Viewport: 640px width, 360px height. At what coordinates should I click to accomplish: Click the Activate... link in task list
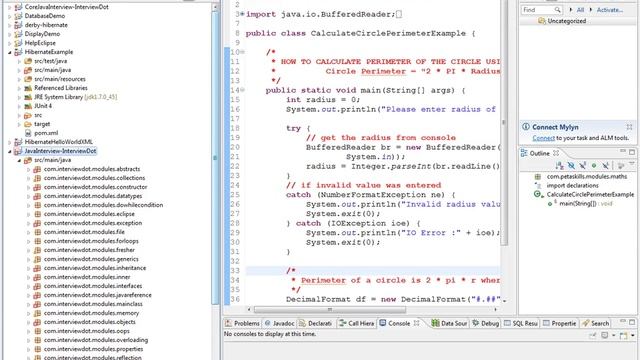pos(610,10)
